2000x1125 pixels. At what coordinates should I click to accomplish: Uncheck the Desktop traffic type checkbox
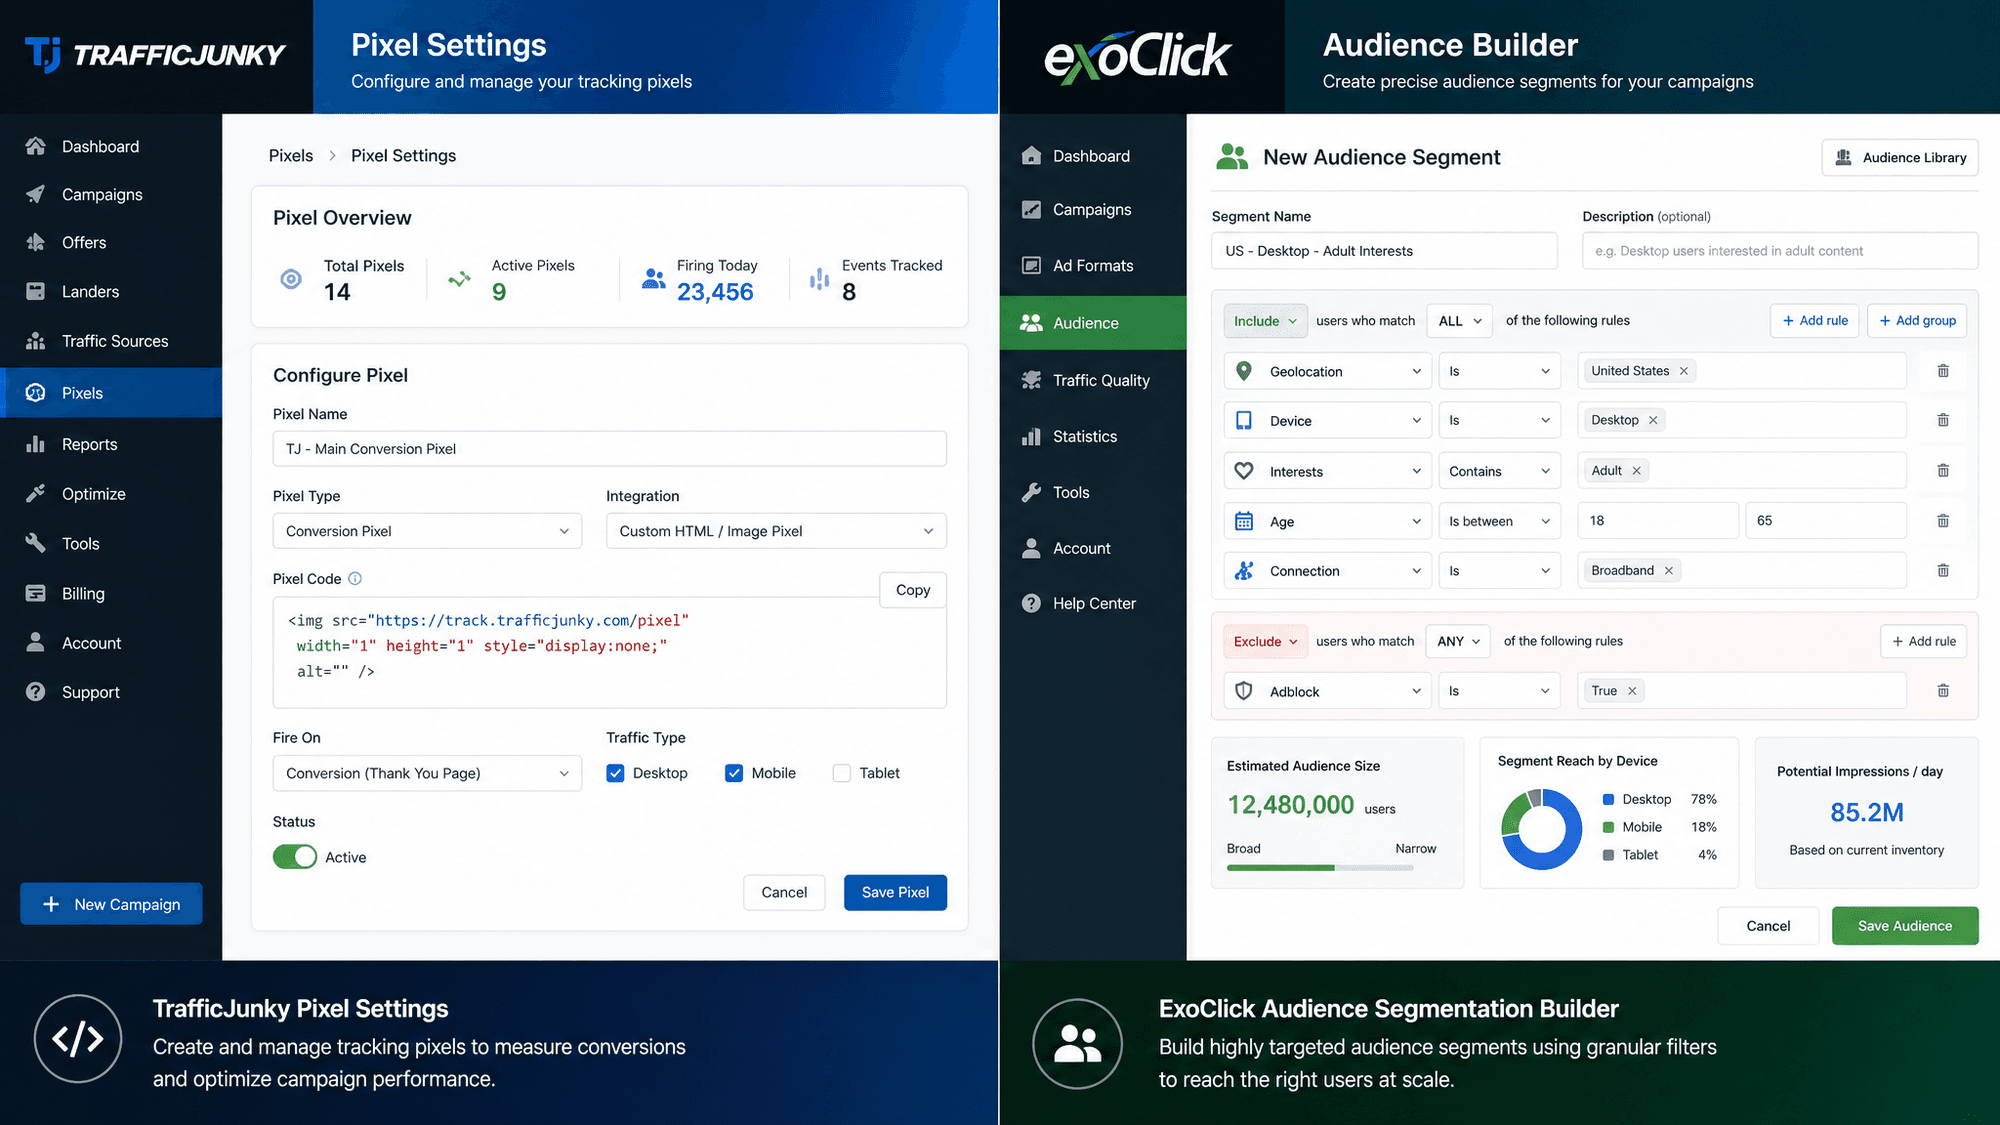click(615, 773)
